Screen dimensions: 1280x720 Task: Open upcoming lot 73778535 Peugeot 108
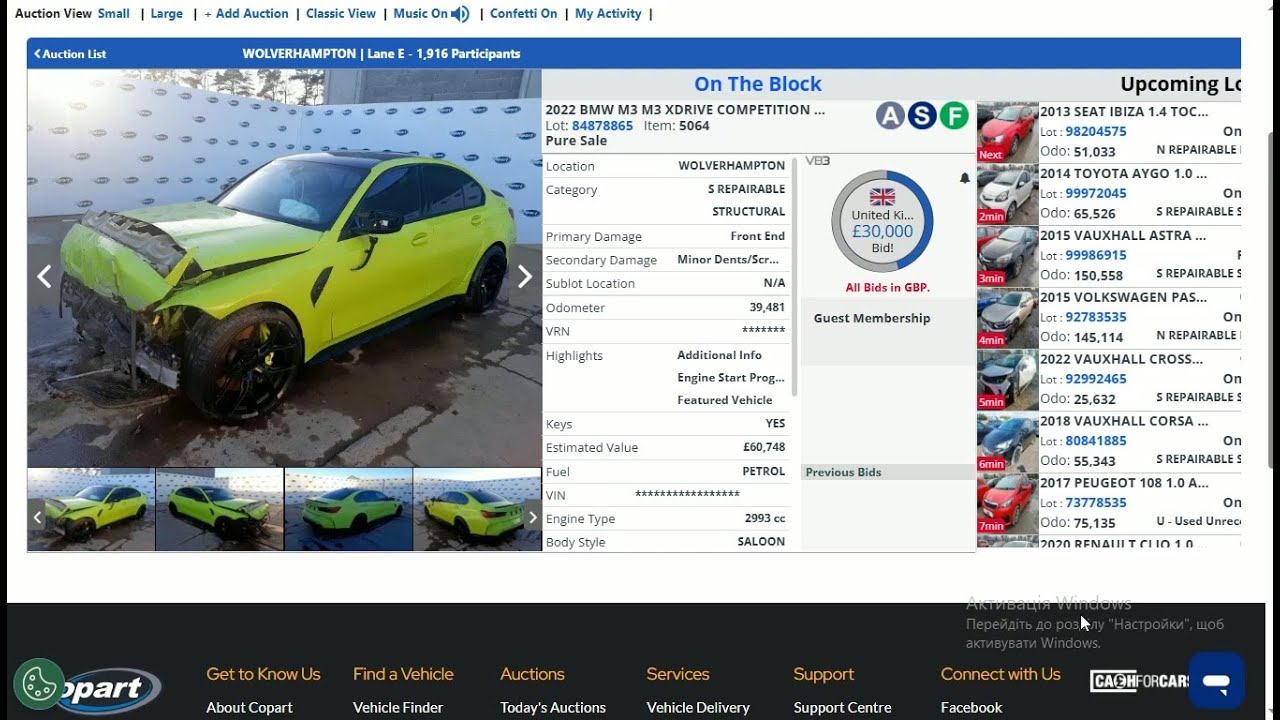pyautogui.click(x=1096, y=502)
